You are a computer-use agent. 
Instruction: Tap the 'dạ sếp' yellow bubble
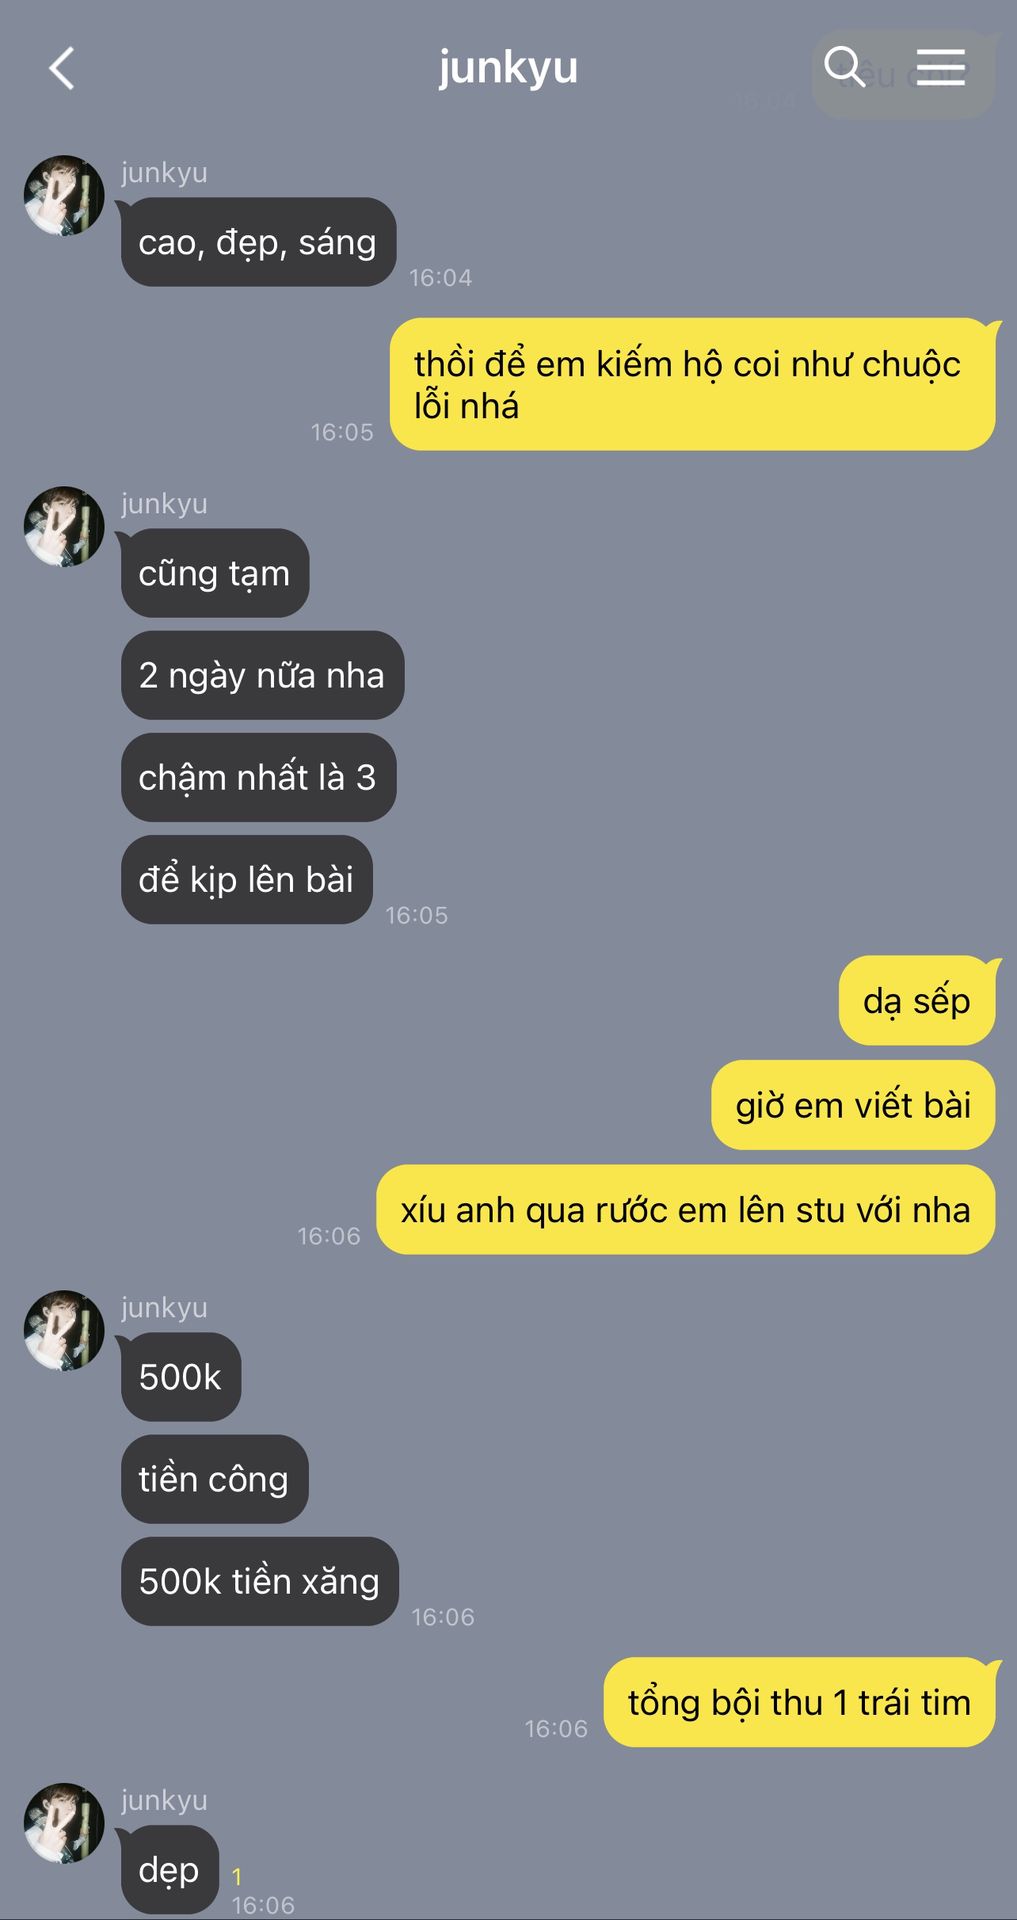917,1001
